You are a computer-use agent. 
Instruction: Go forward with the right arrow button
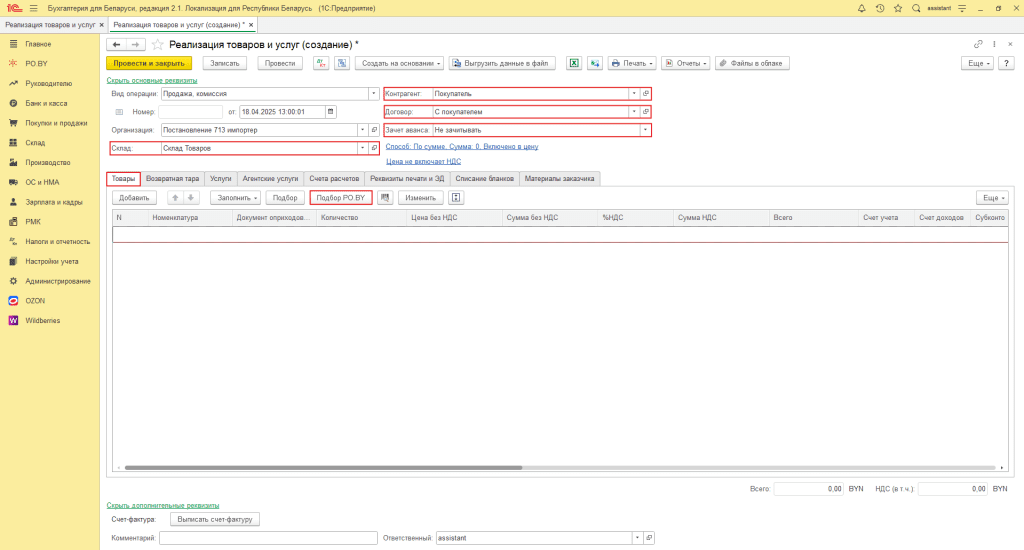[135, 44]
